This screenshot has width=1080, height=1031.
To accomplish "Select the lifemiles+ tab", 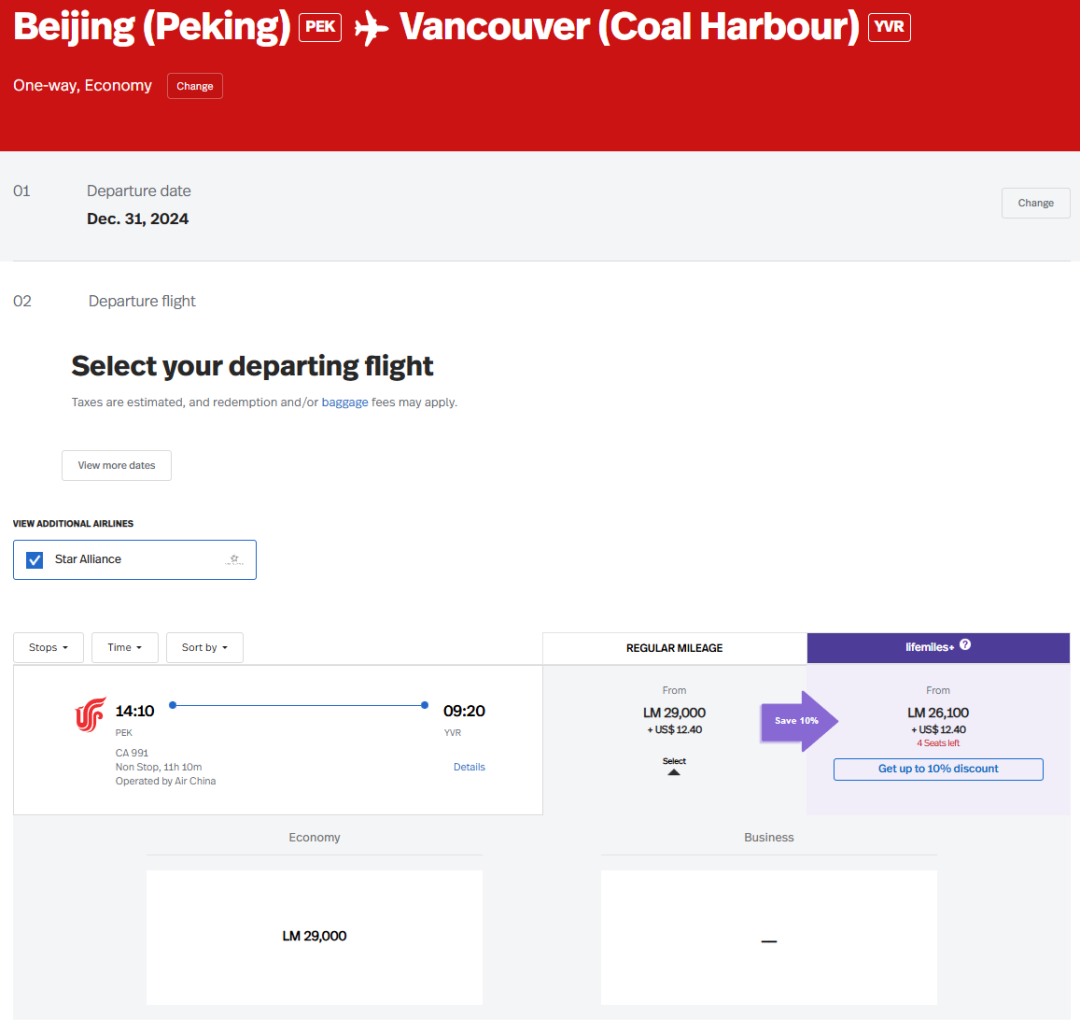I will pos(938,647).
